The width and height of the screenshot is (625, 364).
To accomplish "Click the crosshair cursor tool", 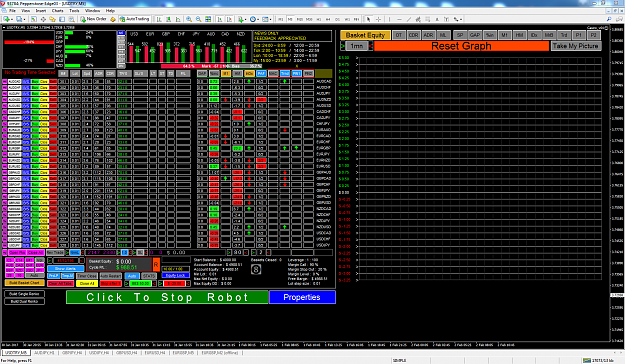I will click(x=378, y=19).
